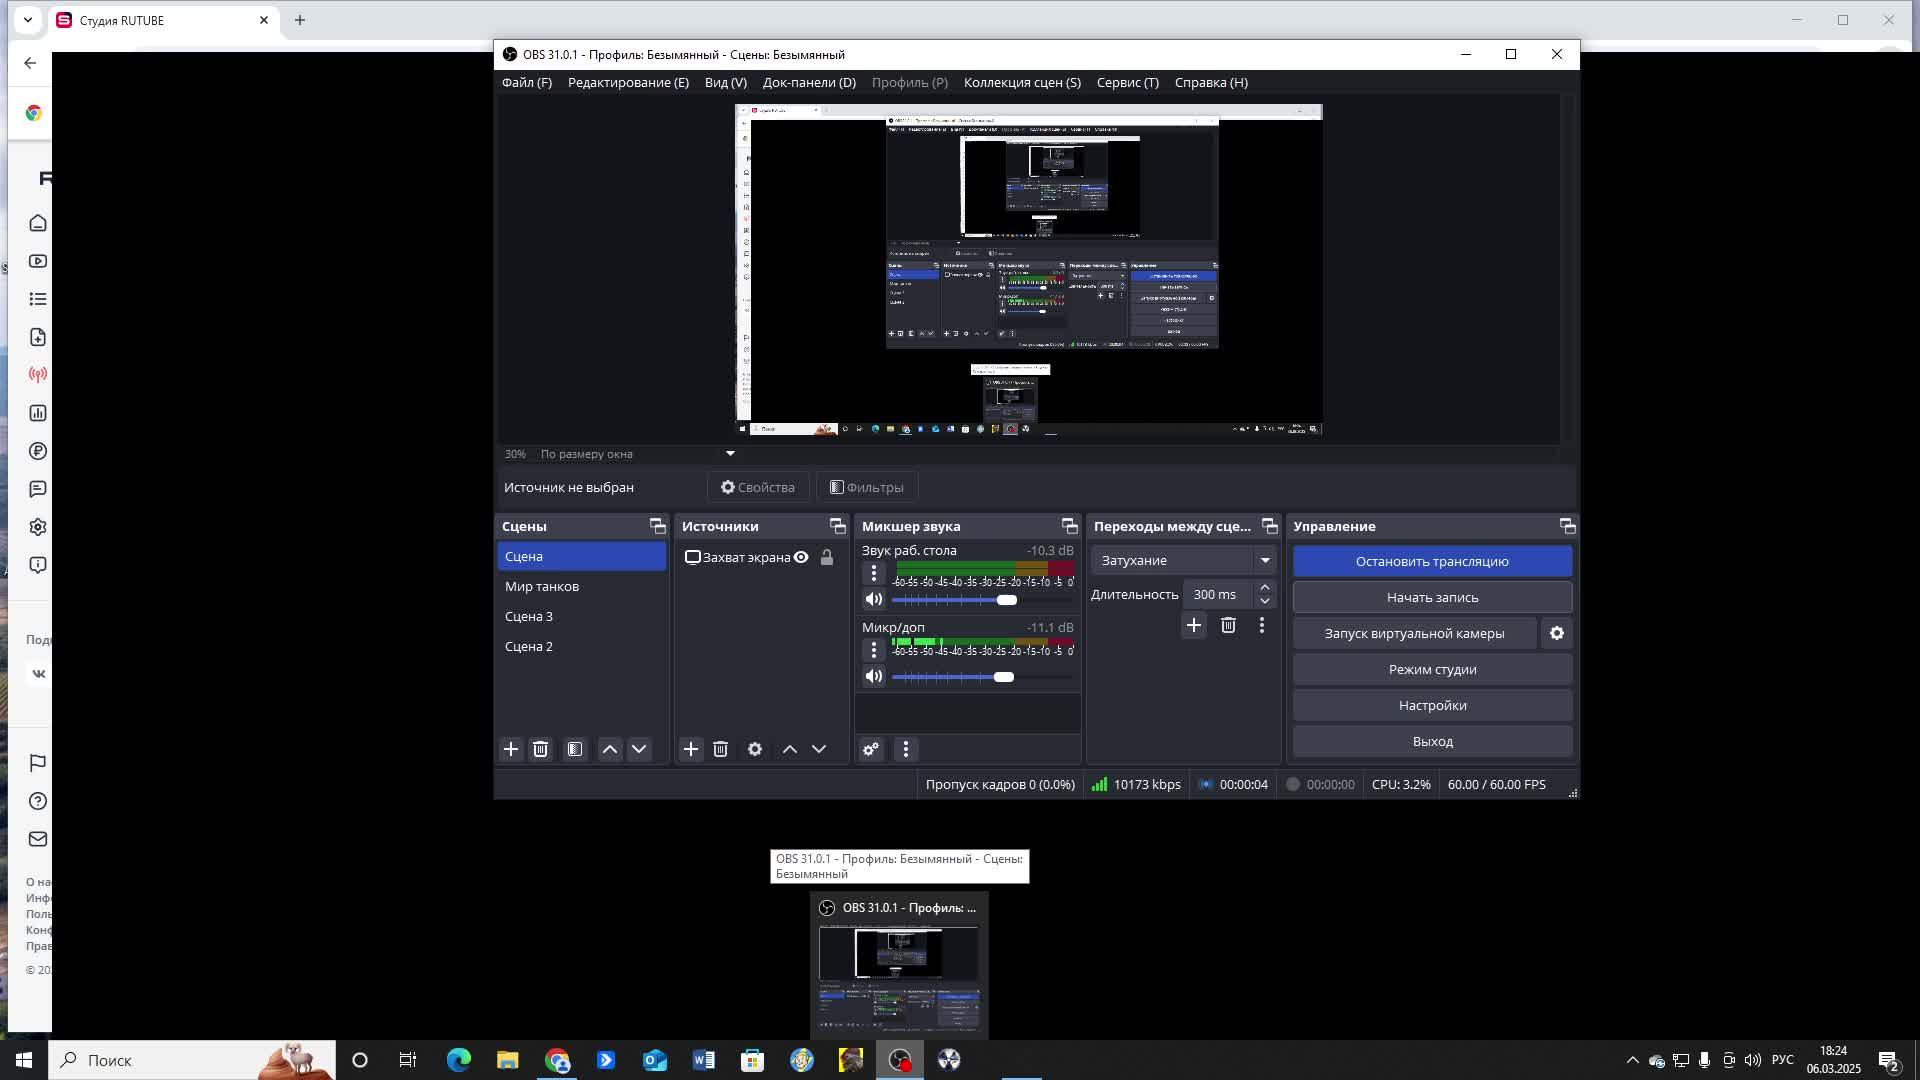Open virtual camera settings gear icon
Viewport: 1920px width, 1080px height.
[x=1557, y=633]
